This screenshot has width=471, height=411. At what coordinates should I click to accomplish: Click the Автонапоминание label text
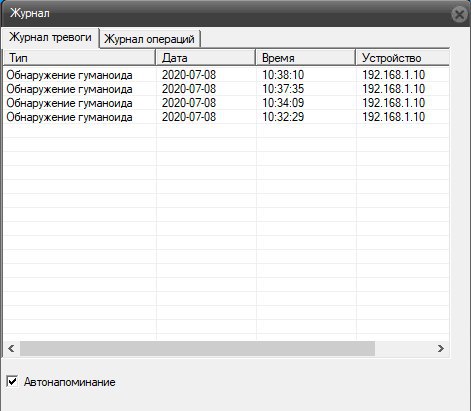(70, 382)
